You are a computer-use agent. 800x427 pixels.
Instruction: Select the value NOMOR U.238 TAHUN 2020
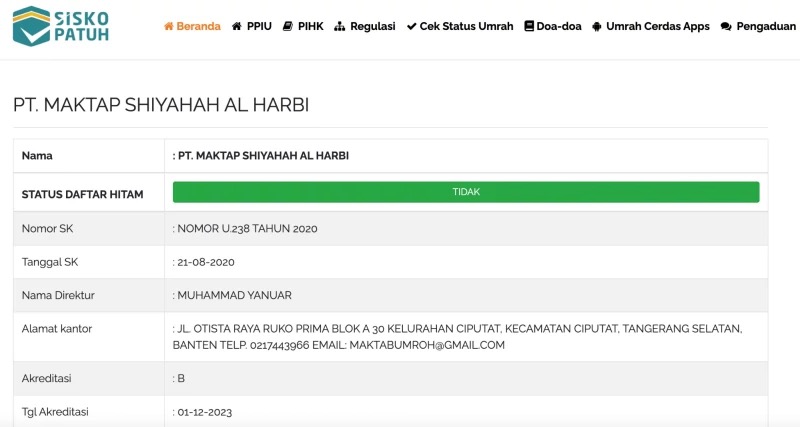coord(247,229)
